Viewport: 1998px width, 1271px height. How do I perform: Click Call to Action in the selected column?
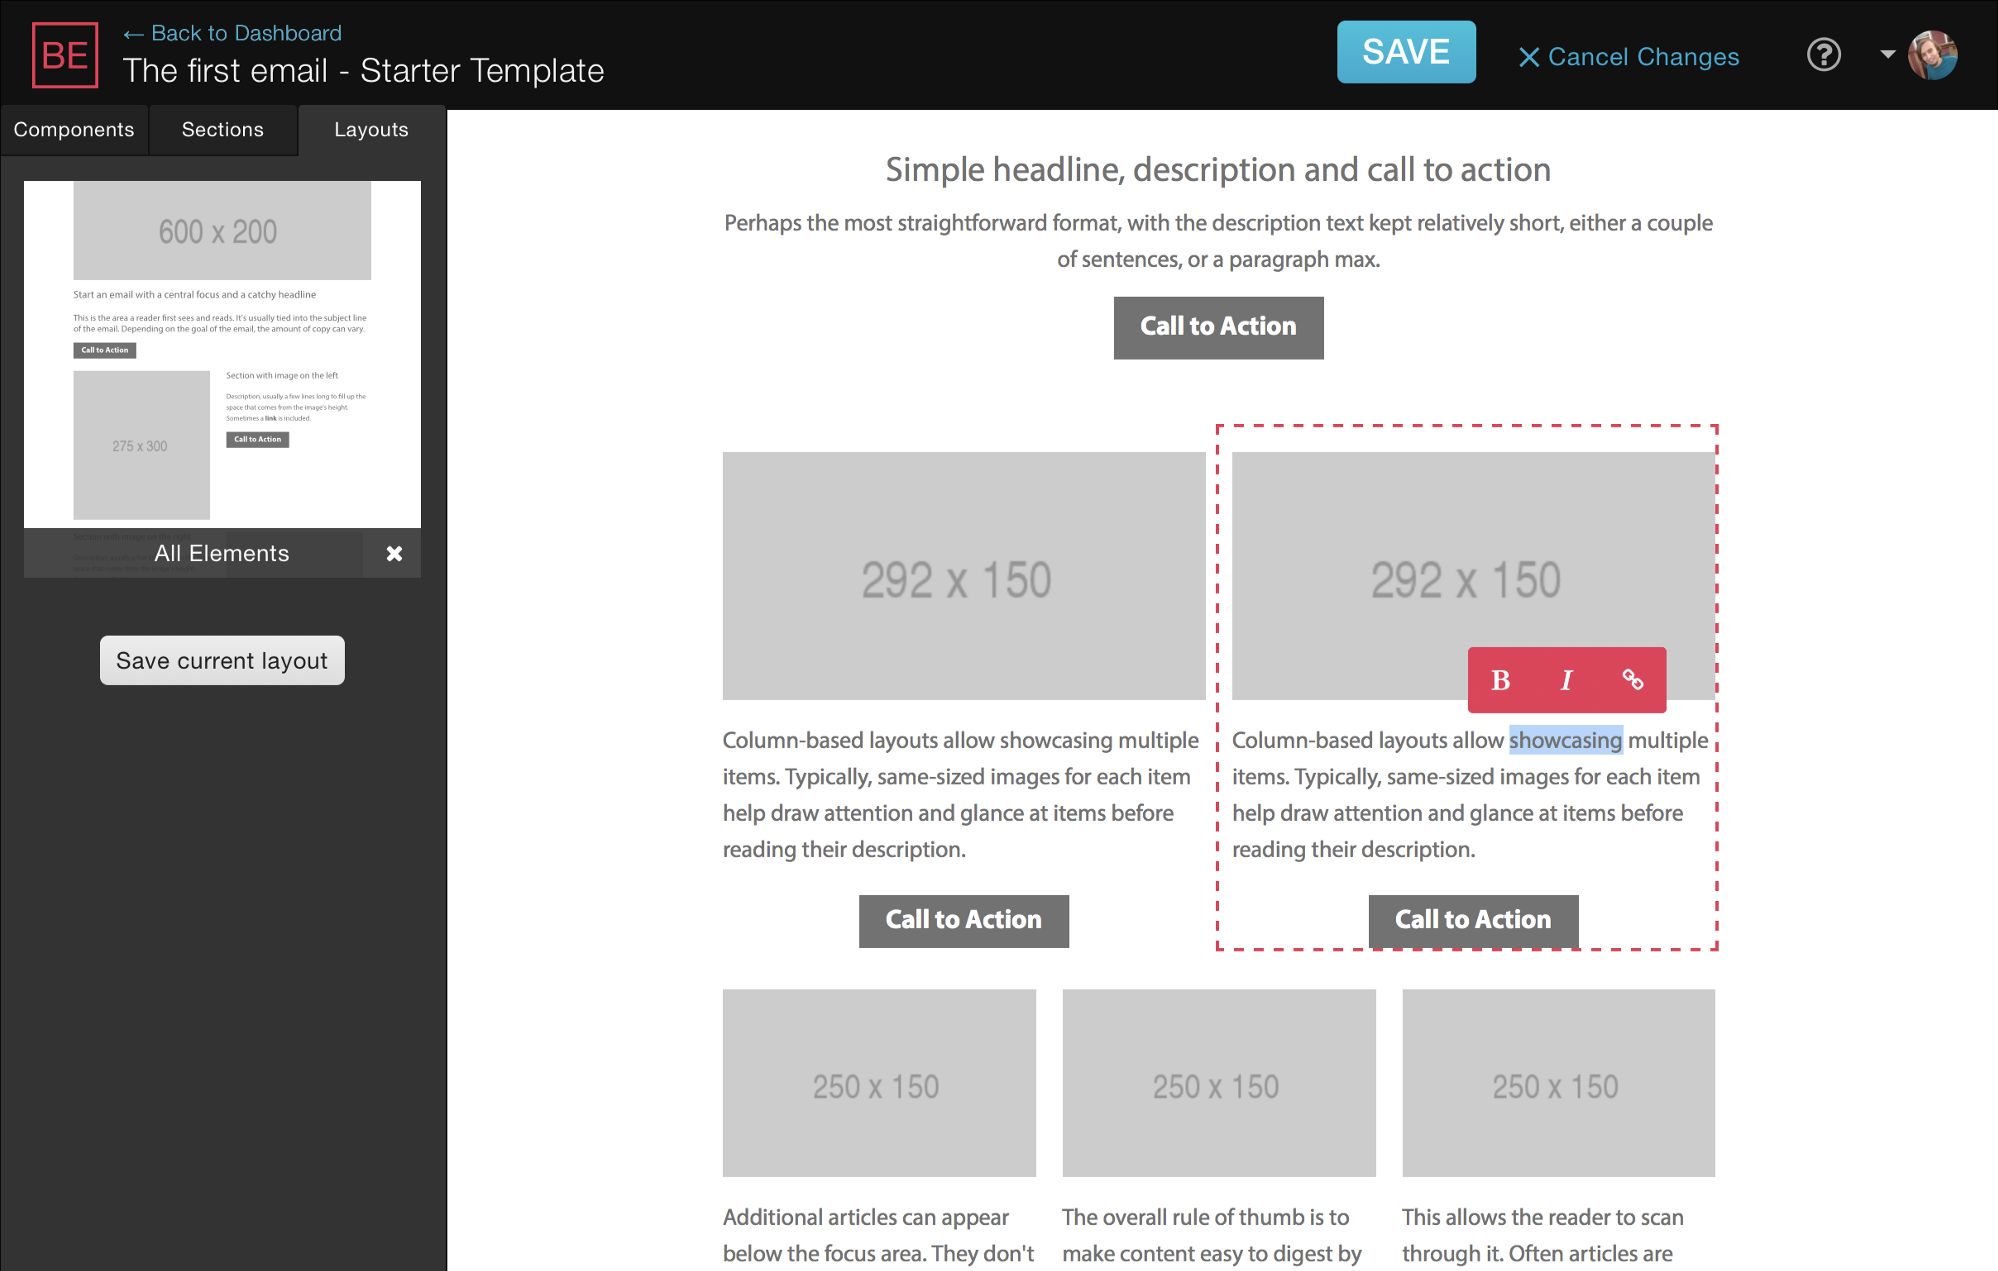(1472, 919)
